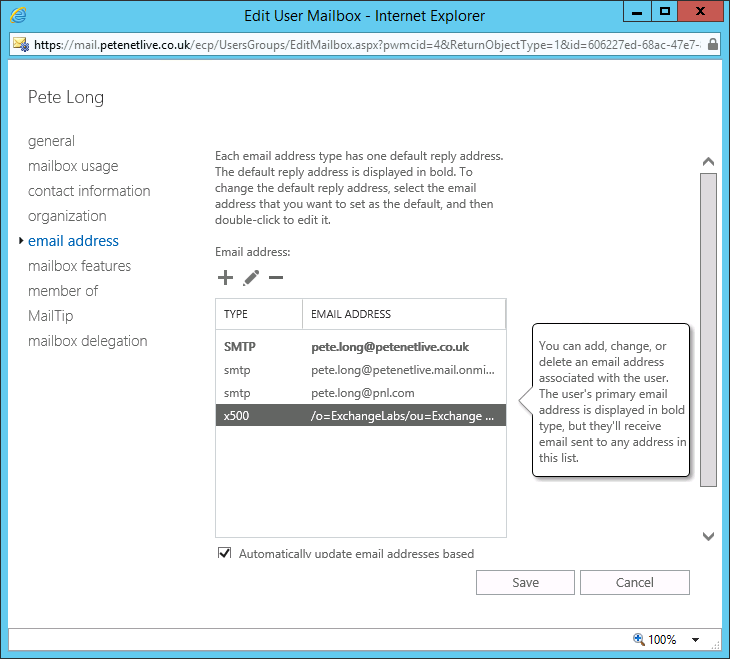
Task: Remove selected email address with minus icon
Action: (x=276, y=278)
